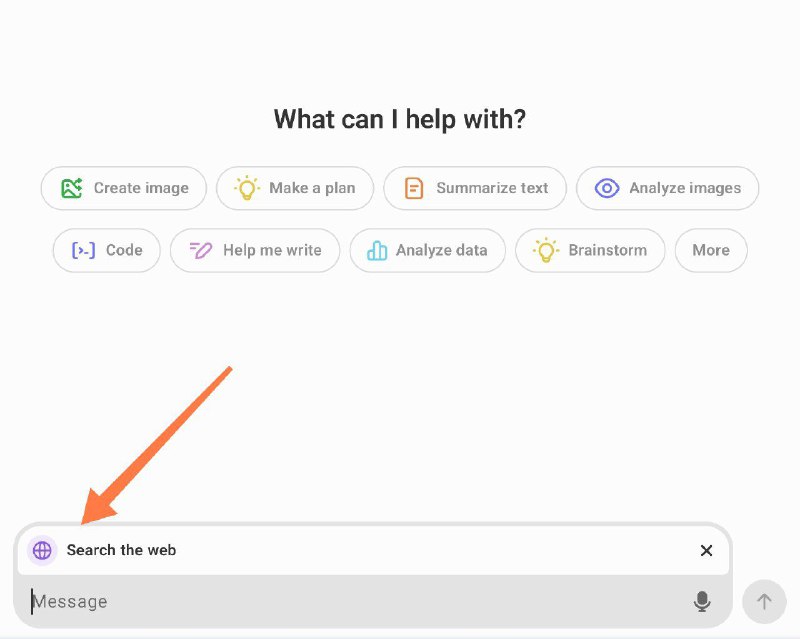
Task: Click the purple globe web search icon
Action: coord(42,550)
